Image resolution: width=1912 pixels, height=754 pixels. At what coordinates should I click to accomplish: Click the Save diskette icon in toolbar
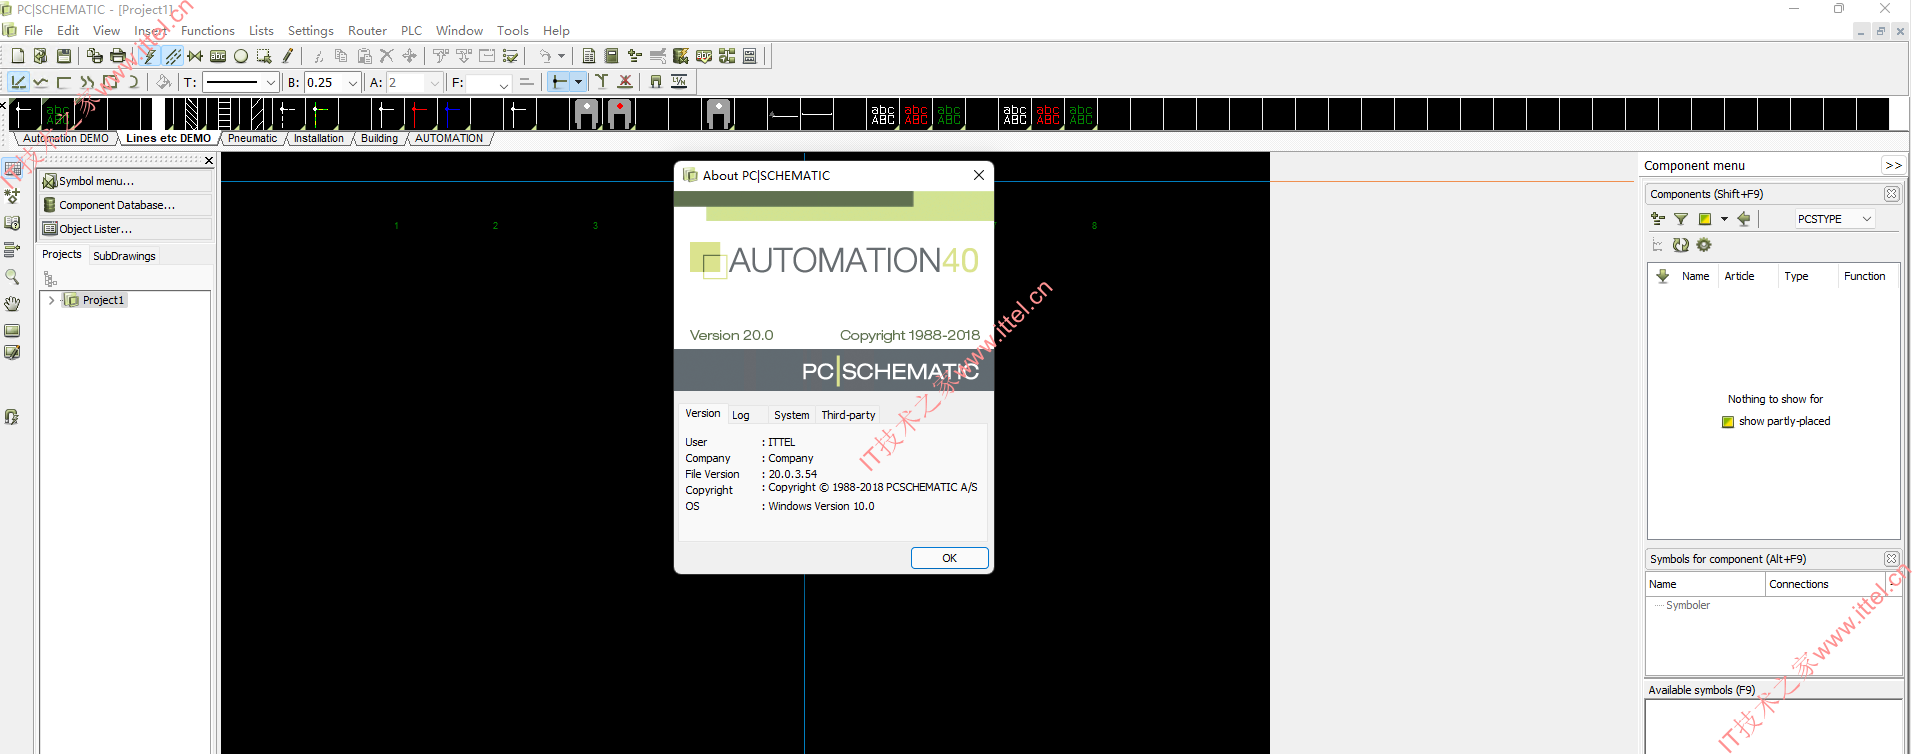point(64,56)
